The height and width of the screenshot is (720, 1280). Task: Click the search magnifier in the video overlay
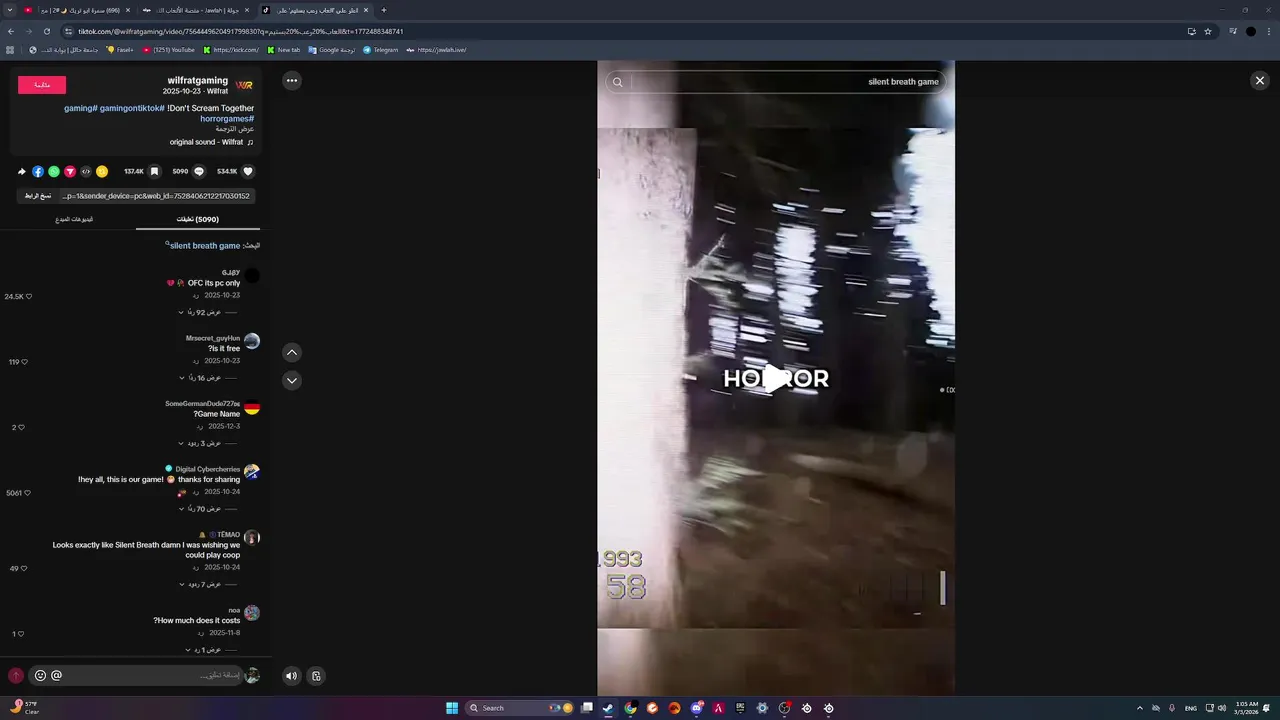[617, 82]
